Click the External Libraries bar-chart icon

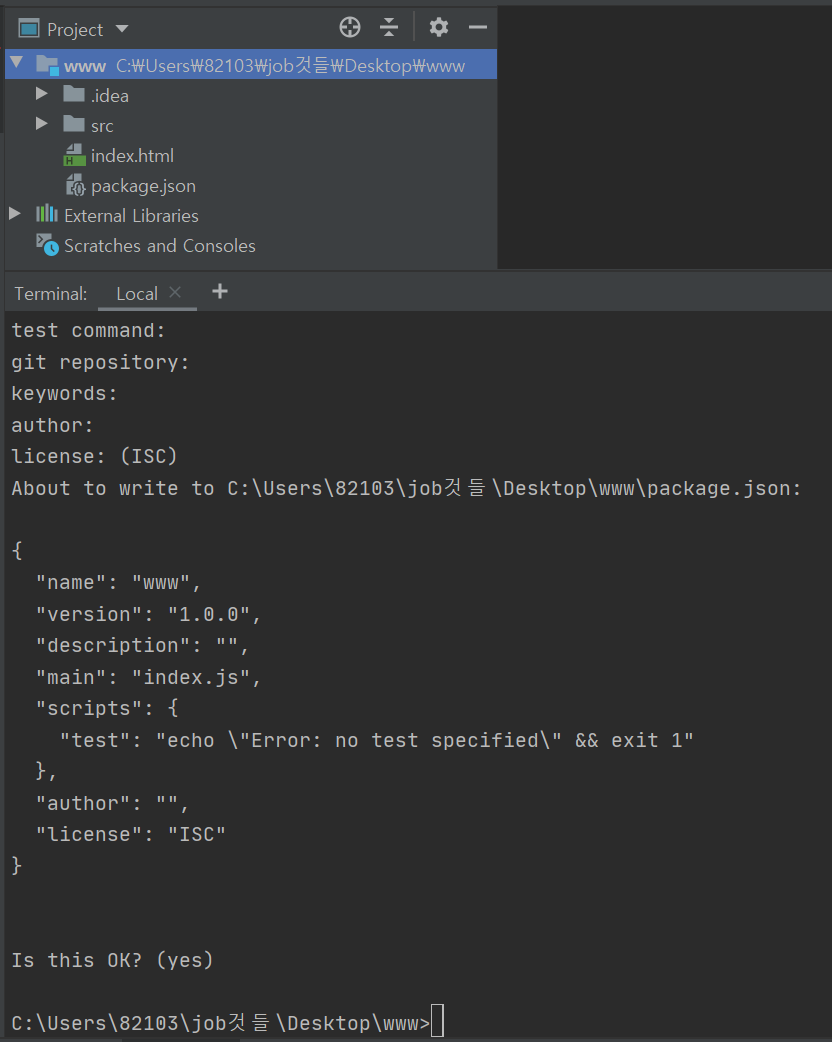tap(47, 214)
